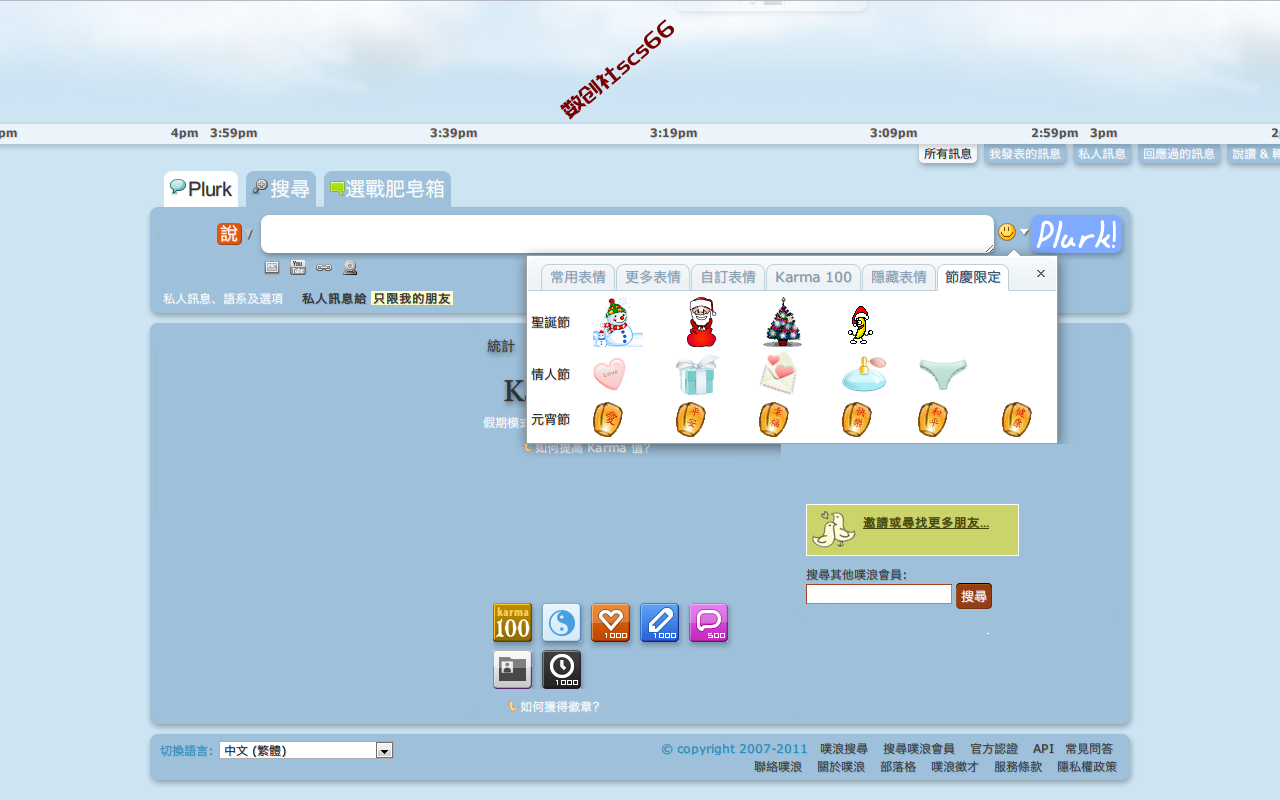Screen dimensions: 1280x800
Task: Insert the 快樂 sky lantern emoticon
Action: pyautogui.click(x=856, y=419)
